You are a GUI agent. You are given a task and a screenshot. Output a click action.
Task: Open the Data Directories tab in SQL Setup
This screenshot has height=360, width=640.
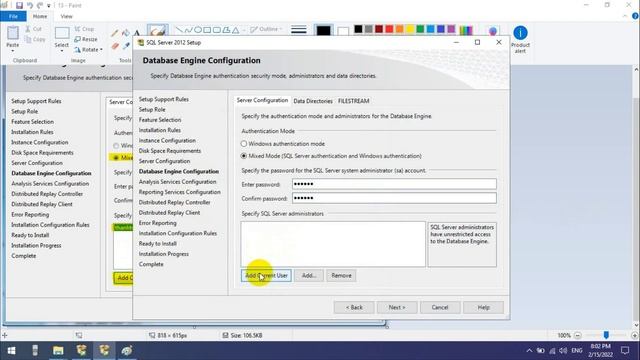pyautogui.click(x=313, y=101)
